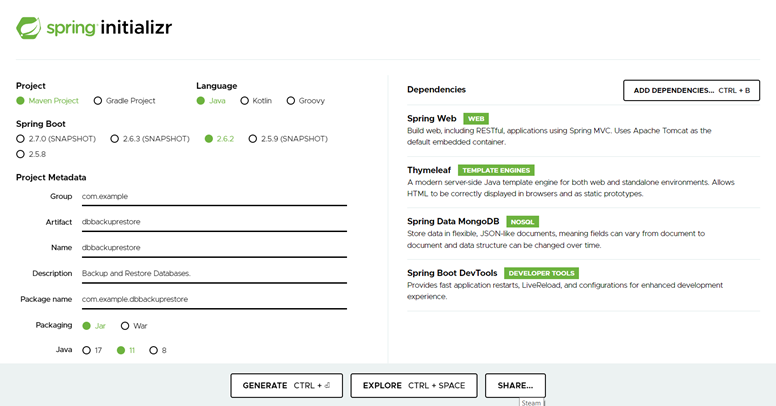Focus the Group input field

pyautogui.click(x=214, y=197)
